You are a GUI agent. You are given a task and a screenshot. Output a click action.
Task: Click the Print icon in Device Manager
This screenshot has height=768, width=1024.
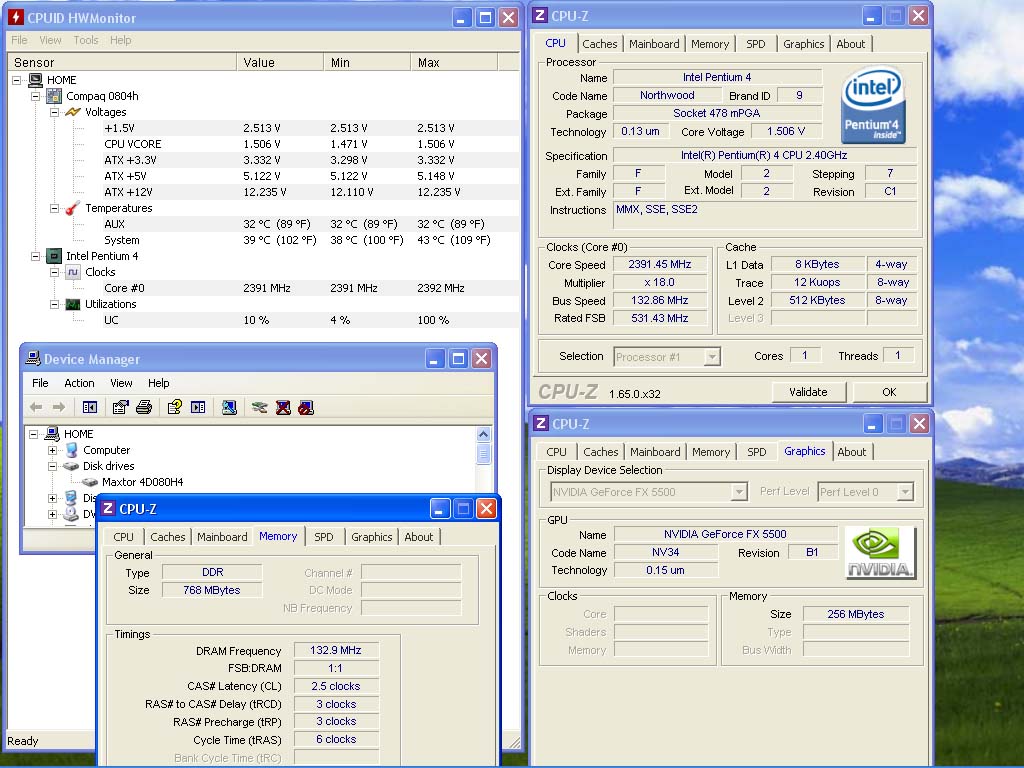(x=144, y=408)
